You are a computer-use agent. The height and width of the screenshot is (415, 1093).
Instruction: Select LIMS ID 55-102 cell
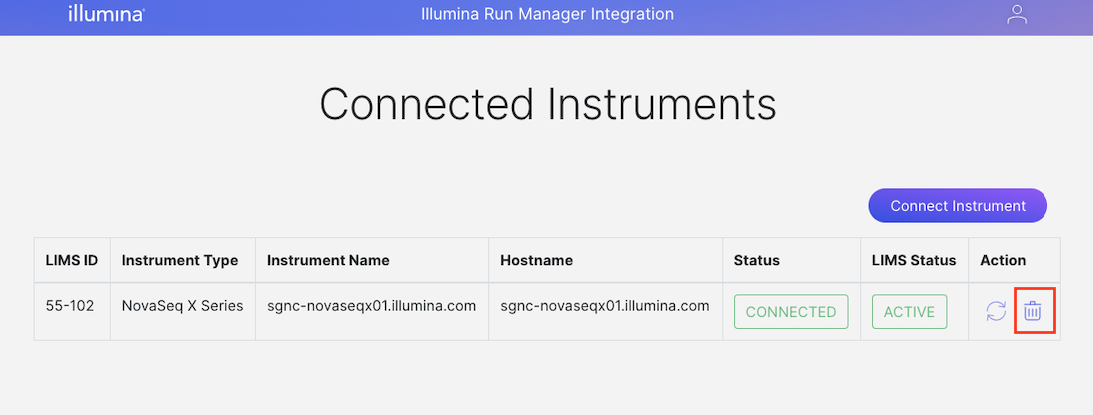[70, 306]
